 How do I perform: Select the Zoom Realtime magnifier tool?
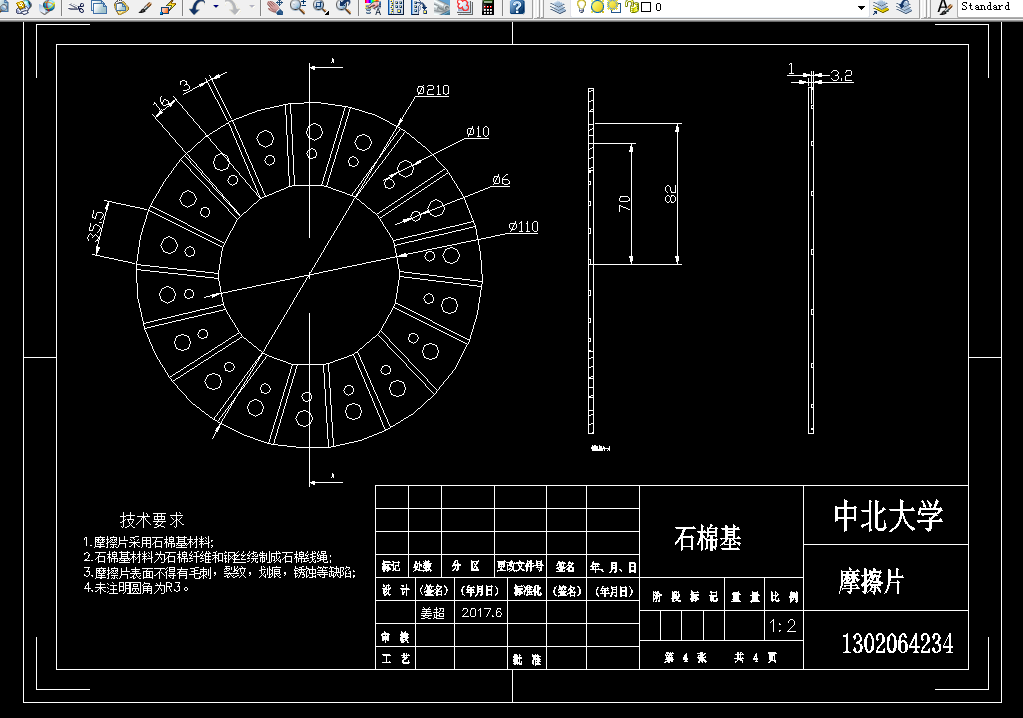[x=298, y=7]
